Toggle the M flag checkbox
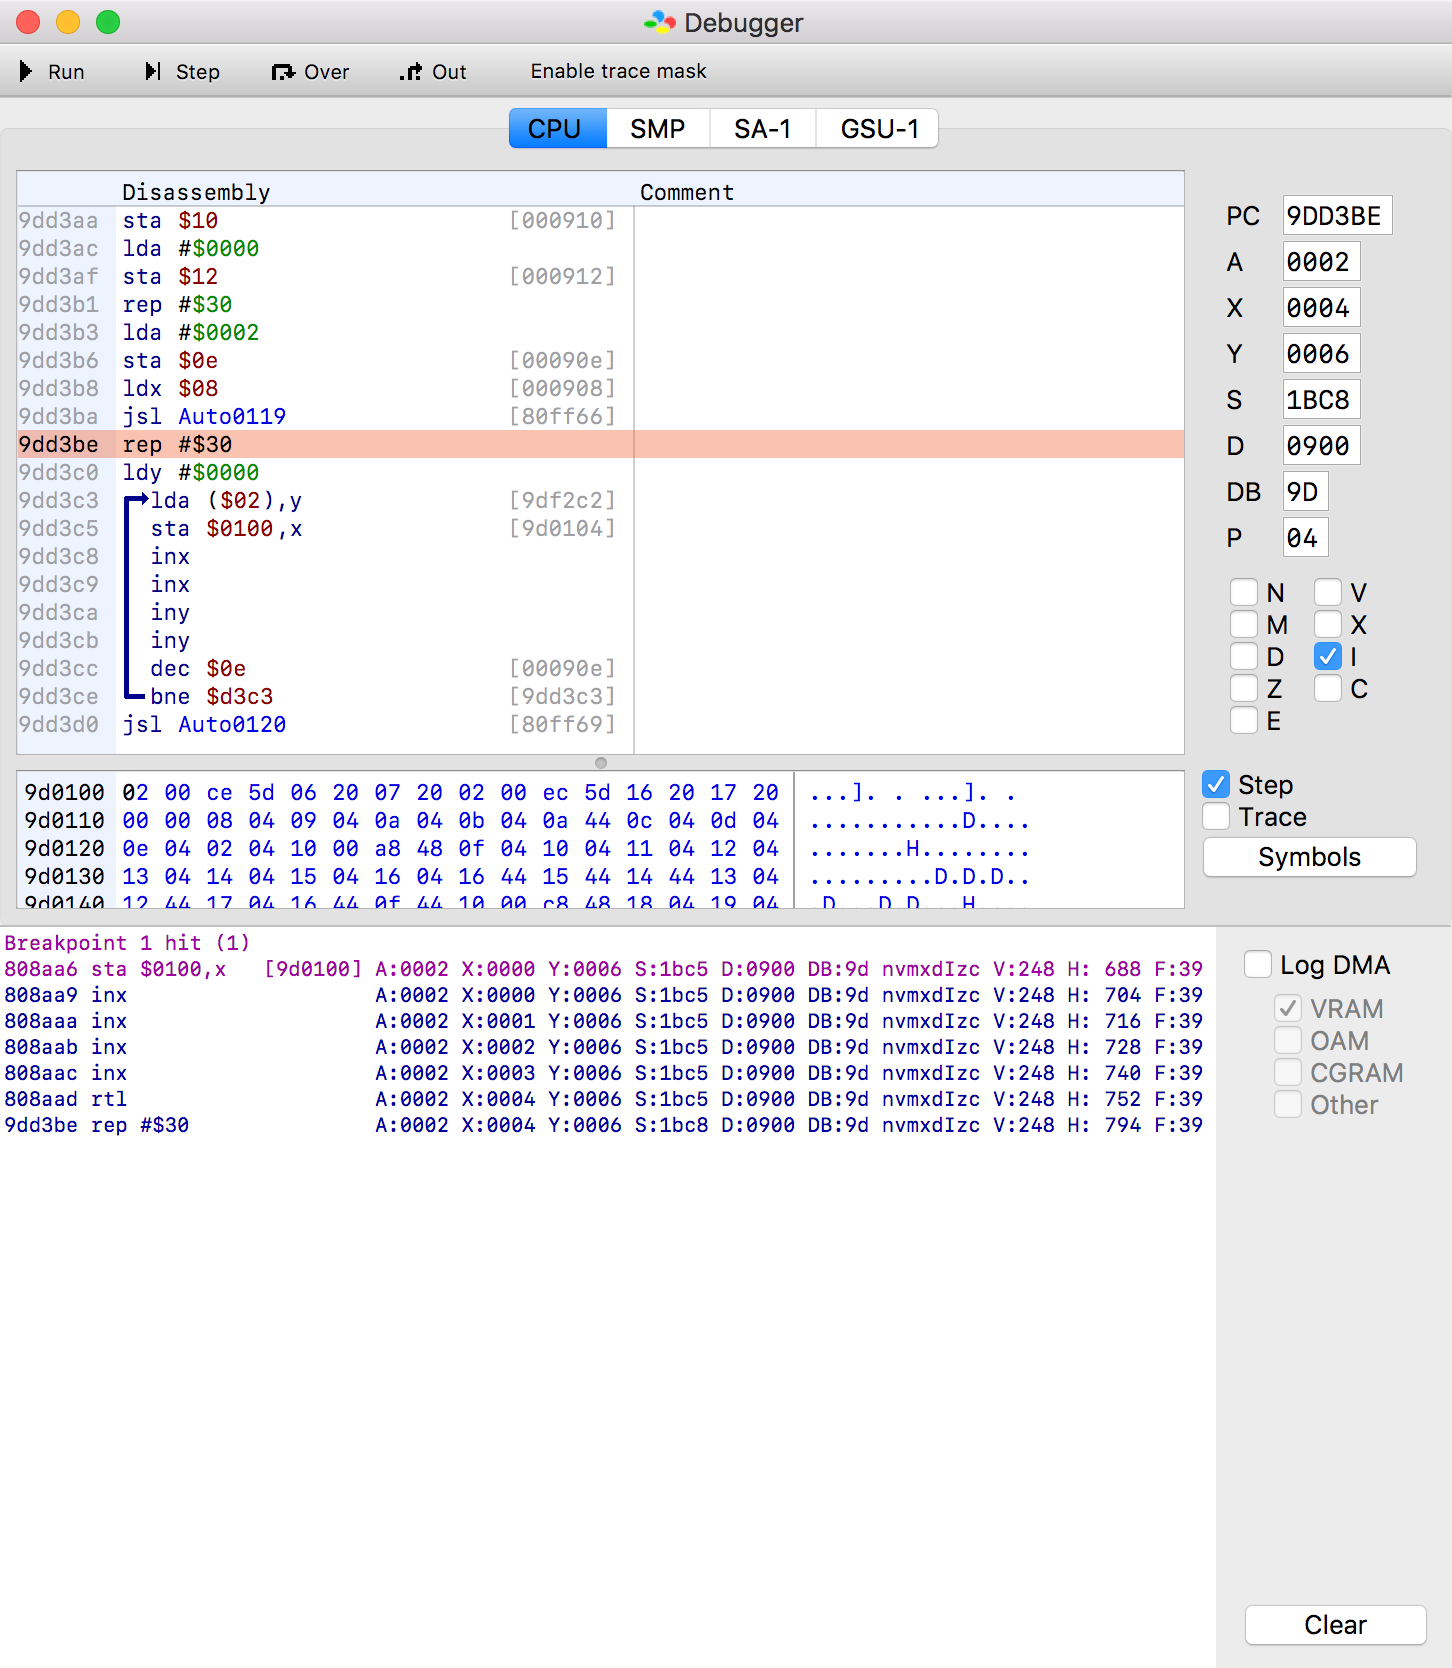Image resolution: width=1452 pixels, height=1668 pixels. tap(1244, 624)
